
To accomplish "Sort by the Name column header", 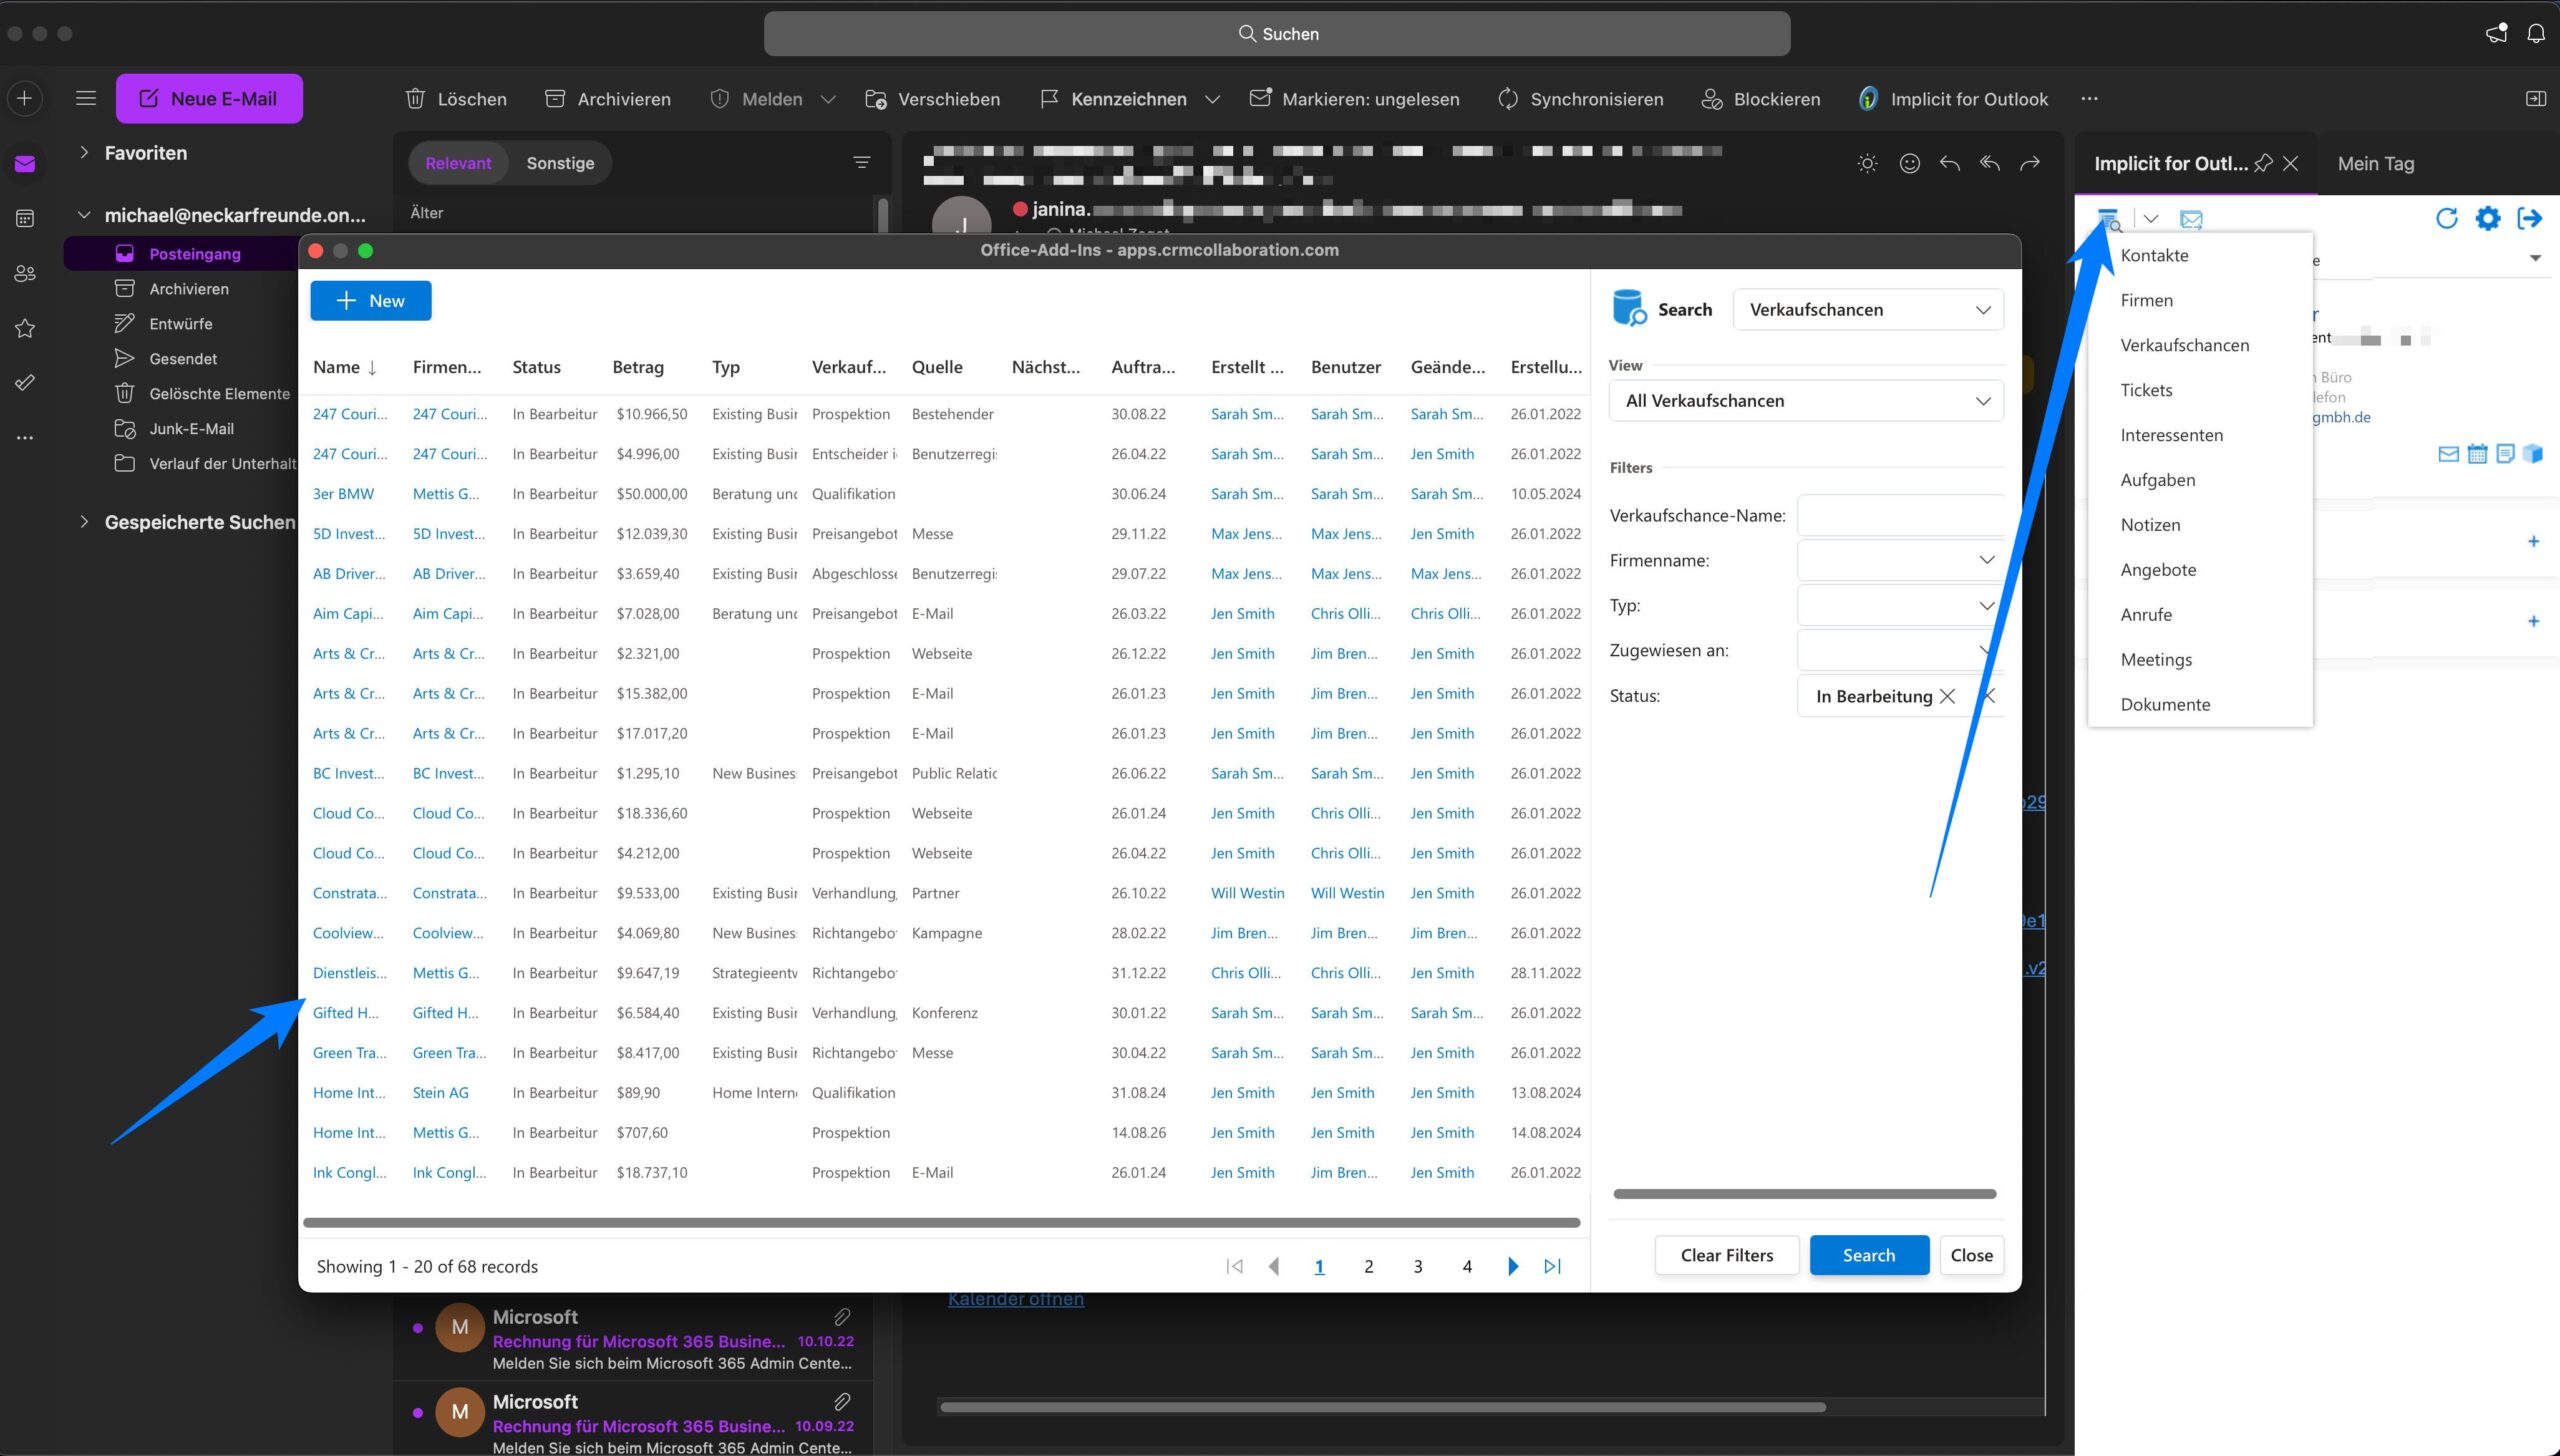I will [345, 367].
